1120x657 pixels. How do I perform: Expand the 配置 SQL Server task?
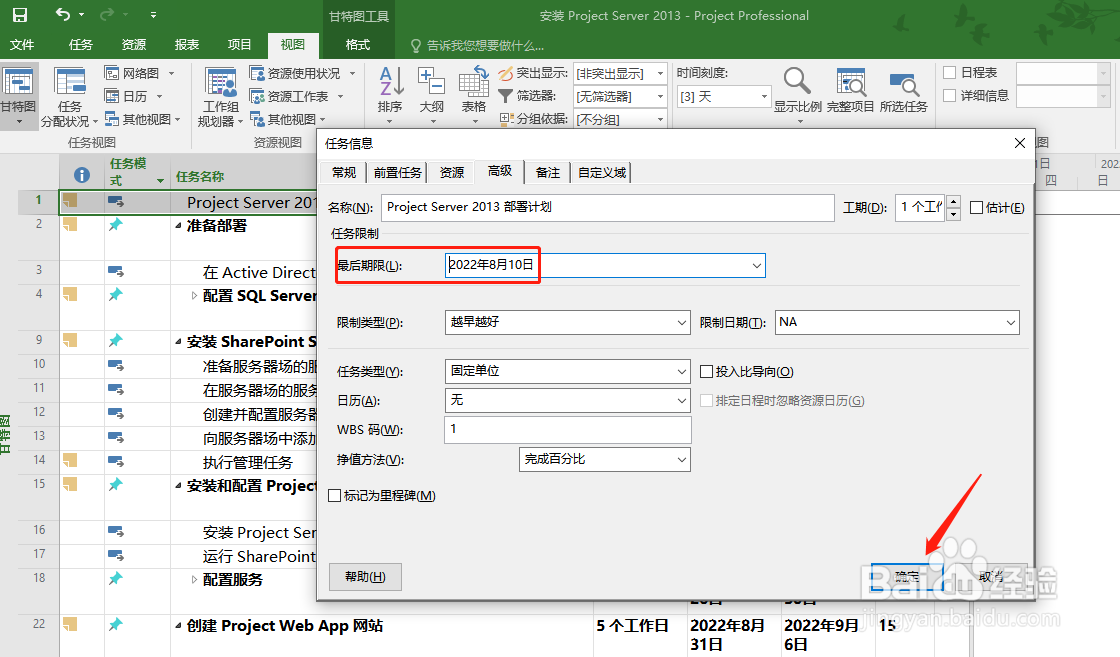pyautogui.click(x=194, y=296)
